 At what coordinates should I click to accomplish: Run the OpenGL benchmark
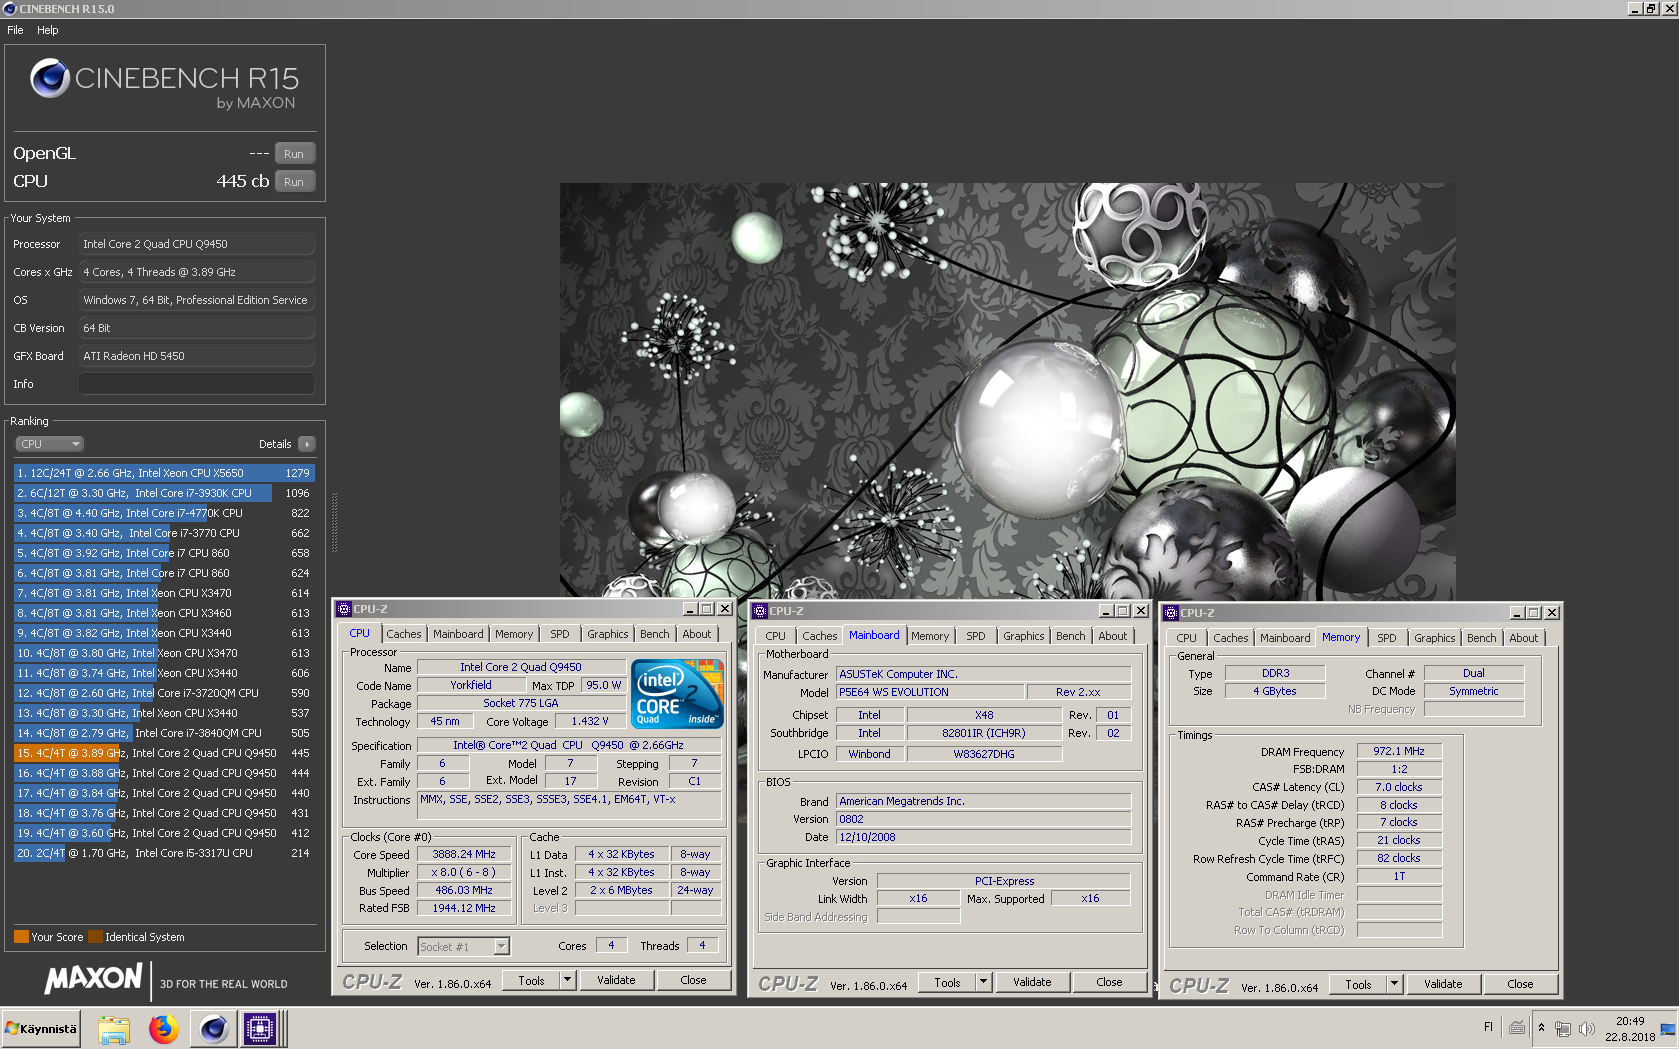(x=294, y=154)
